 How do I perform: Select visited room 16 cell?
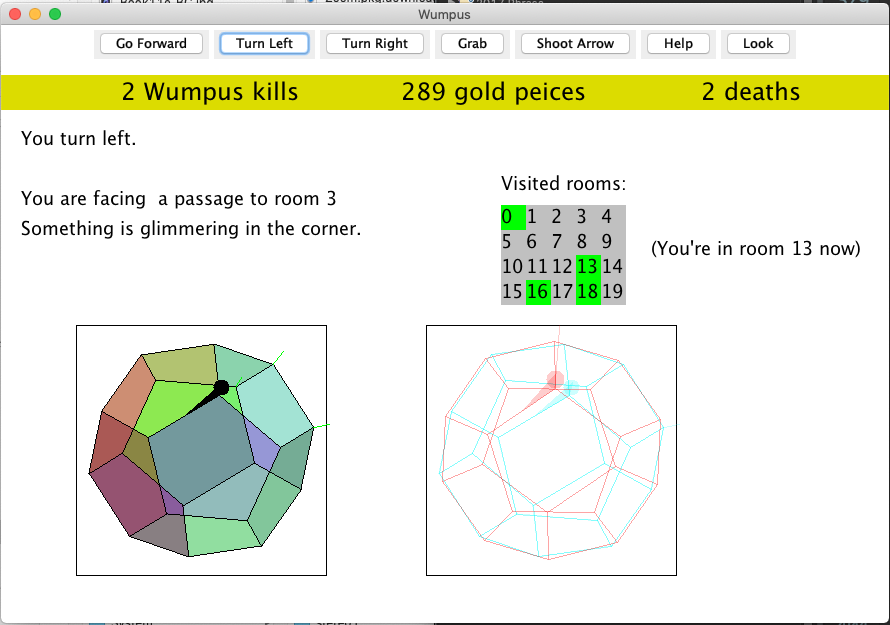pyautogui.click(x=538, y=292)
